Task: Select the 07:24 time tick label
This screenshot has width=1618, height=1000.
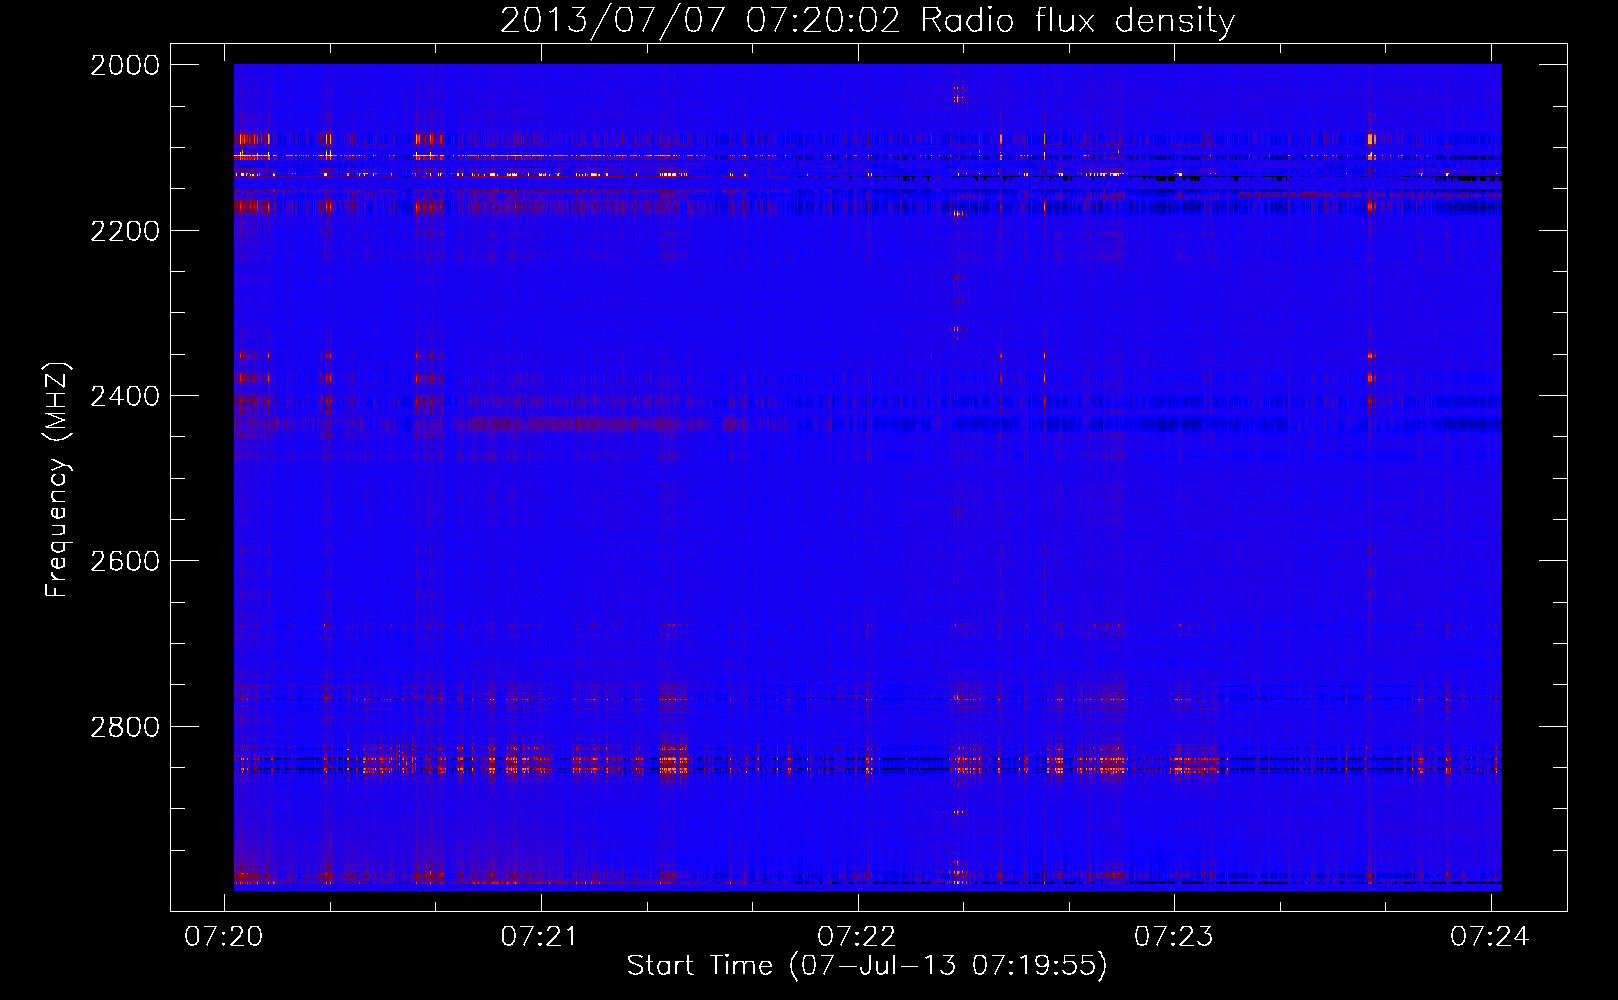Action: tap(1490, 936)
